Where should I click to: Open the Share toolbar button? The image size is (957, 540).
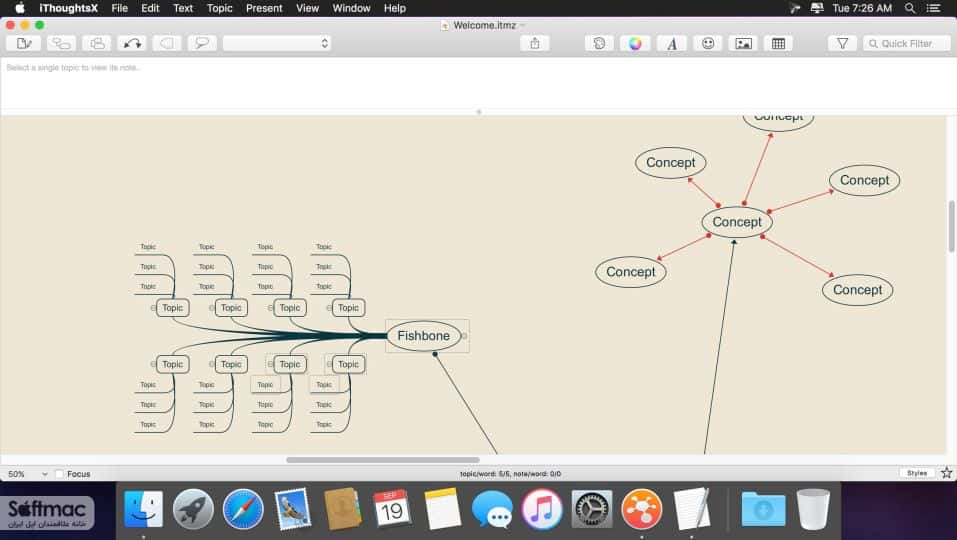point(535,43)
